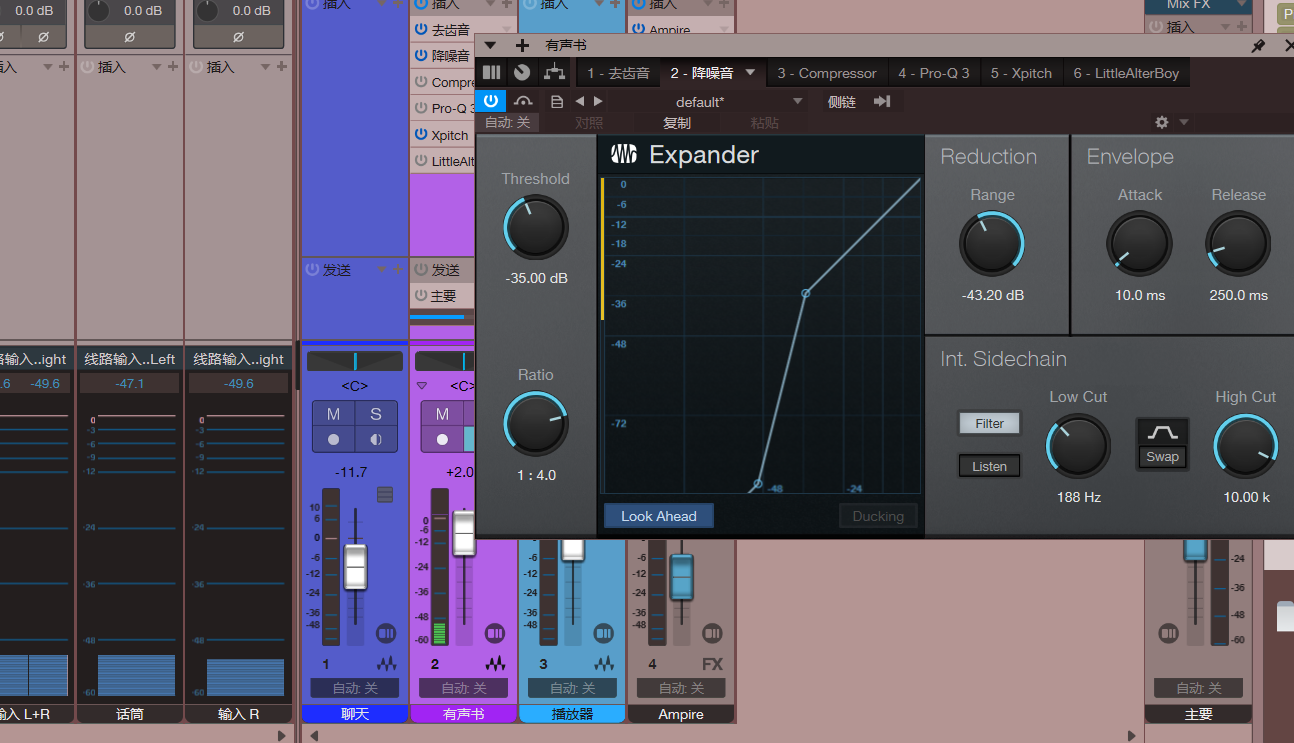Click the instrument icon on channel 2
Image resolution: width=1294 pixels, height=743 pixels.
click(495, 663)
